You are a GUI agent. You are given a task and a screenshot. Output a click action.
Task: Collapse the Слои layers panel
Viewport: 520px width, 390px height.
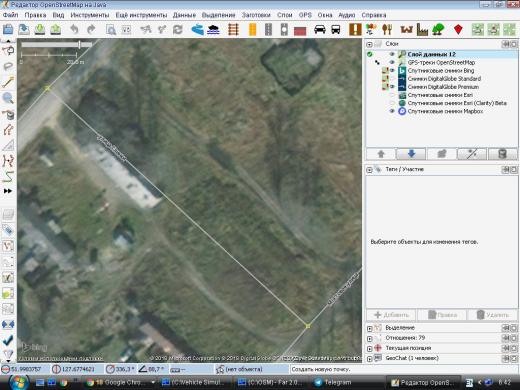[369, 44]
